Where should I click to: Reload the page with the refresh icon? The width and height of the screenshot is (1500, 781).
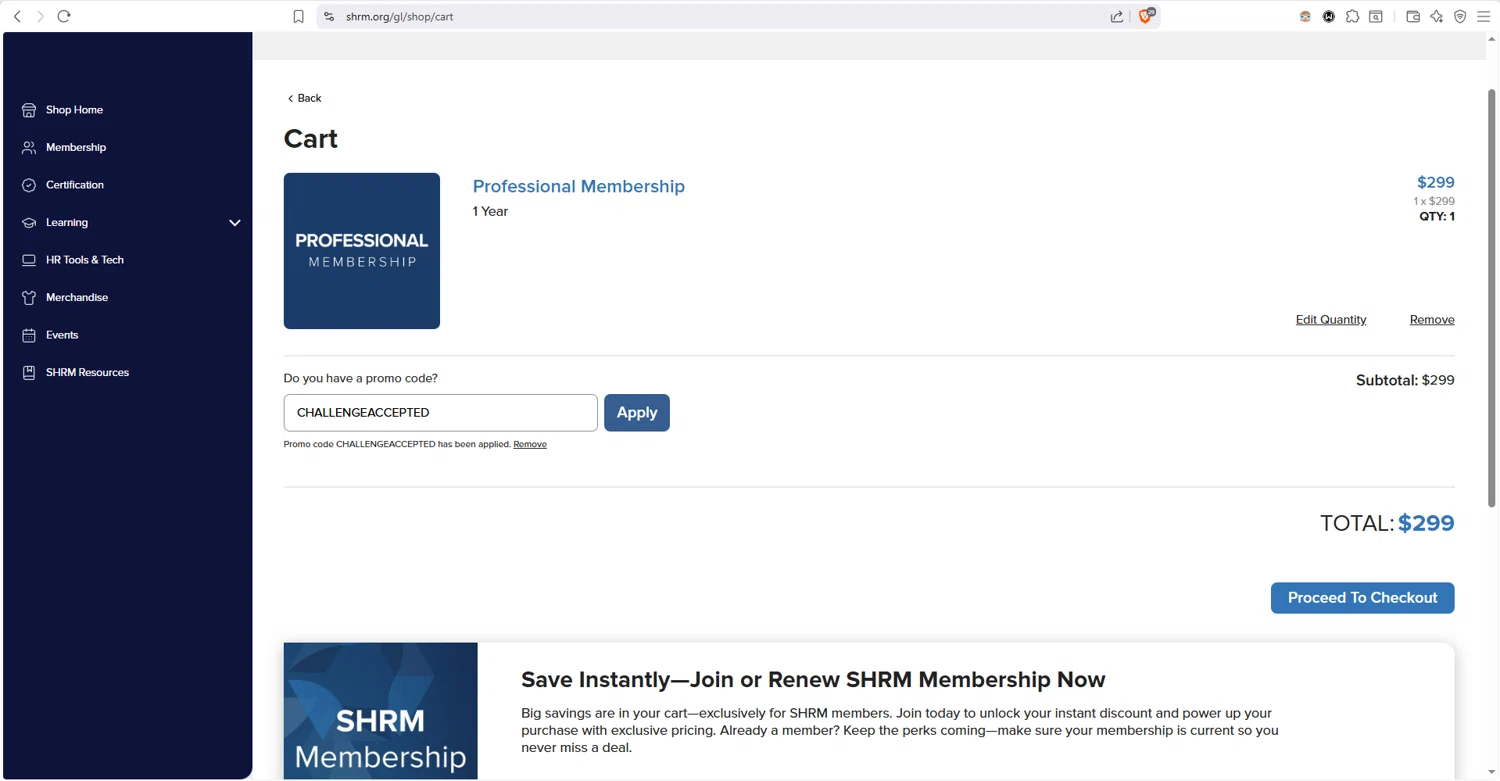coord(64,16)
